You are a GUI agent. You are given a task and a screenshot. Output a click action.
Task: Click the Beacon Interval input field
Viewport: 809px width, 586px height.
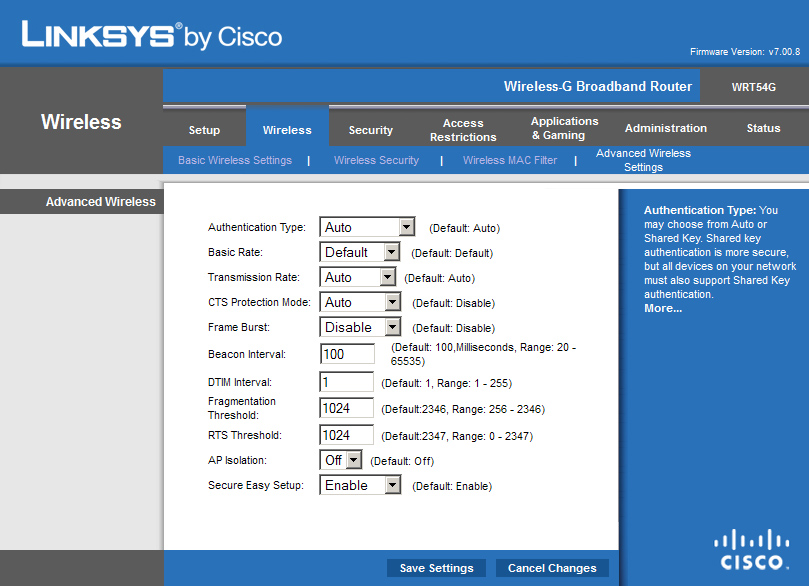click(347, 354)
